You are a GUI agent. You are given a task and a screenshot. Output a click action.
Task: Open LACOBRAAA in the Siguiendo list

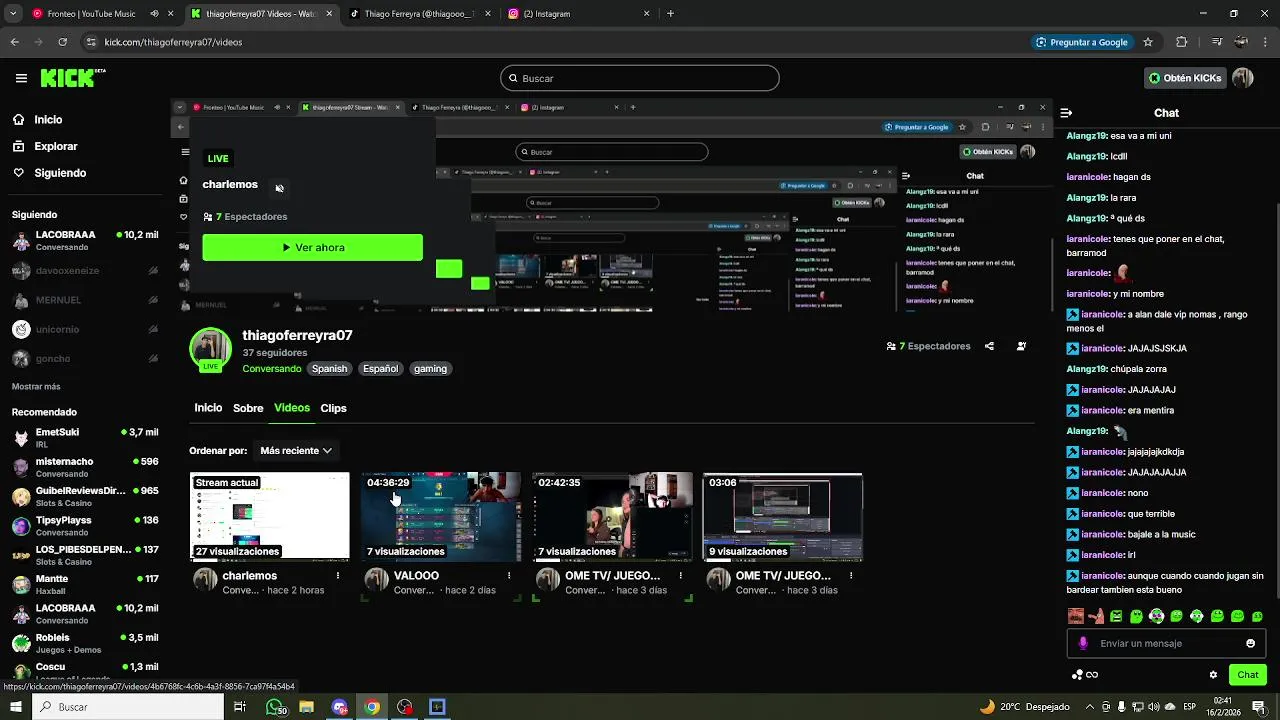point(85,241)
